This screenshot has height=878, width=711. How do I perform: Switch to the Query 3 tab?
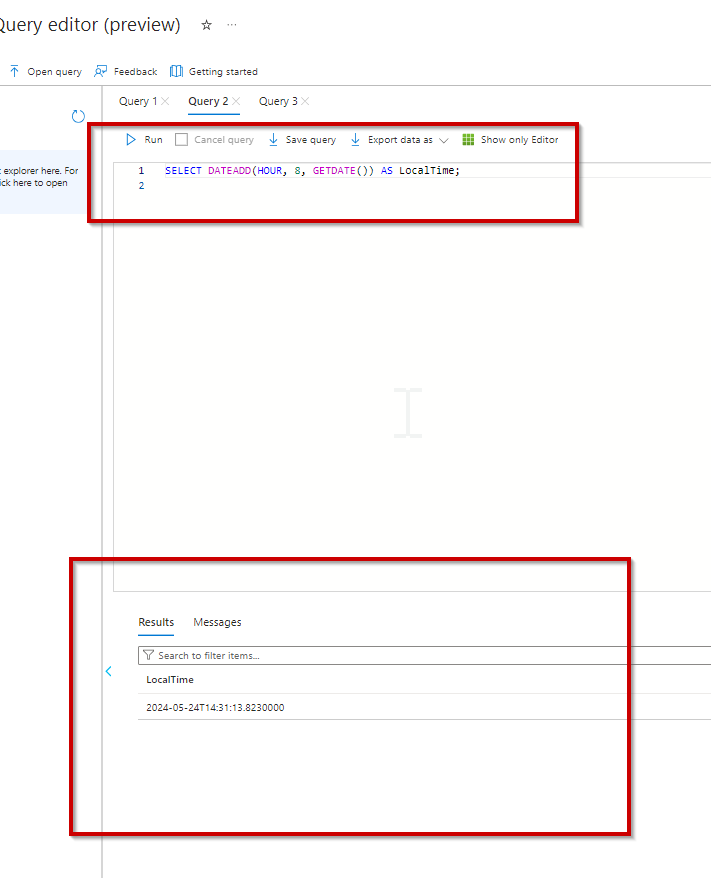point(278,101)
